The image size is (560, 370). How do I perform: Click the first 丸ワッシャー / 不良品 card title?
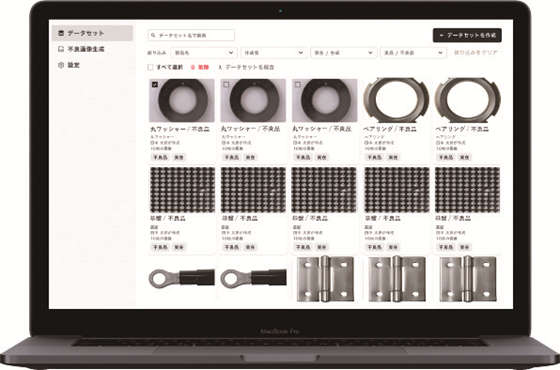click(180, 129)
